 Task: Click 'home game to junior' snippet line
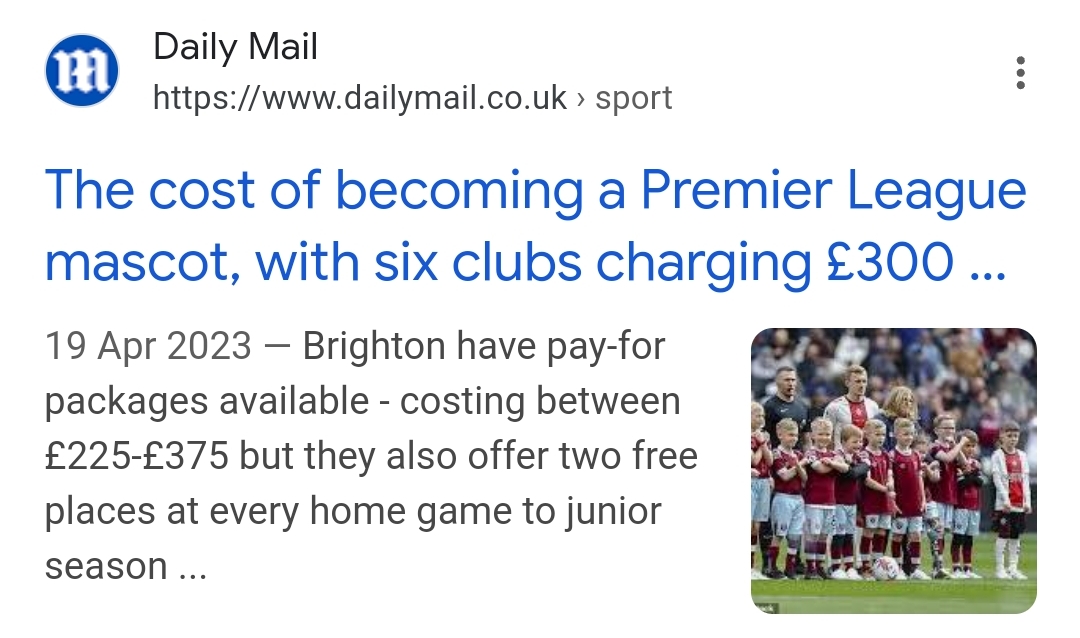click(486, 512)
